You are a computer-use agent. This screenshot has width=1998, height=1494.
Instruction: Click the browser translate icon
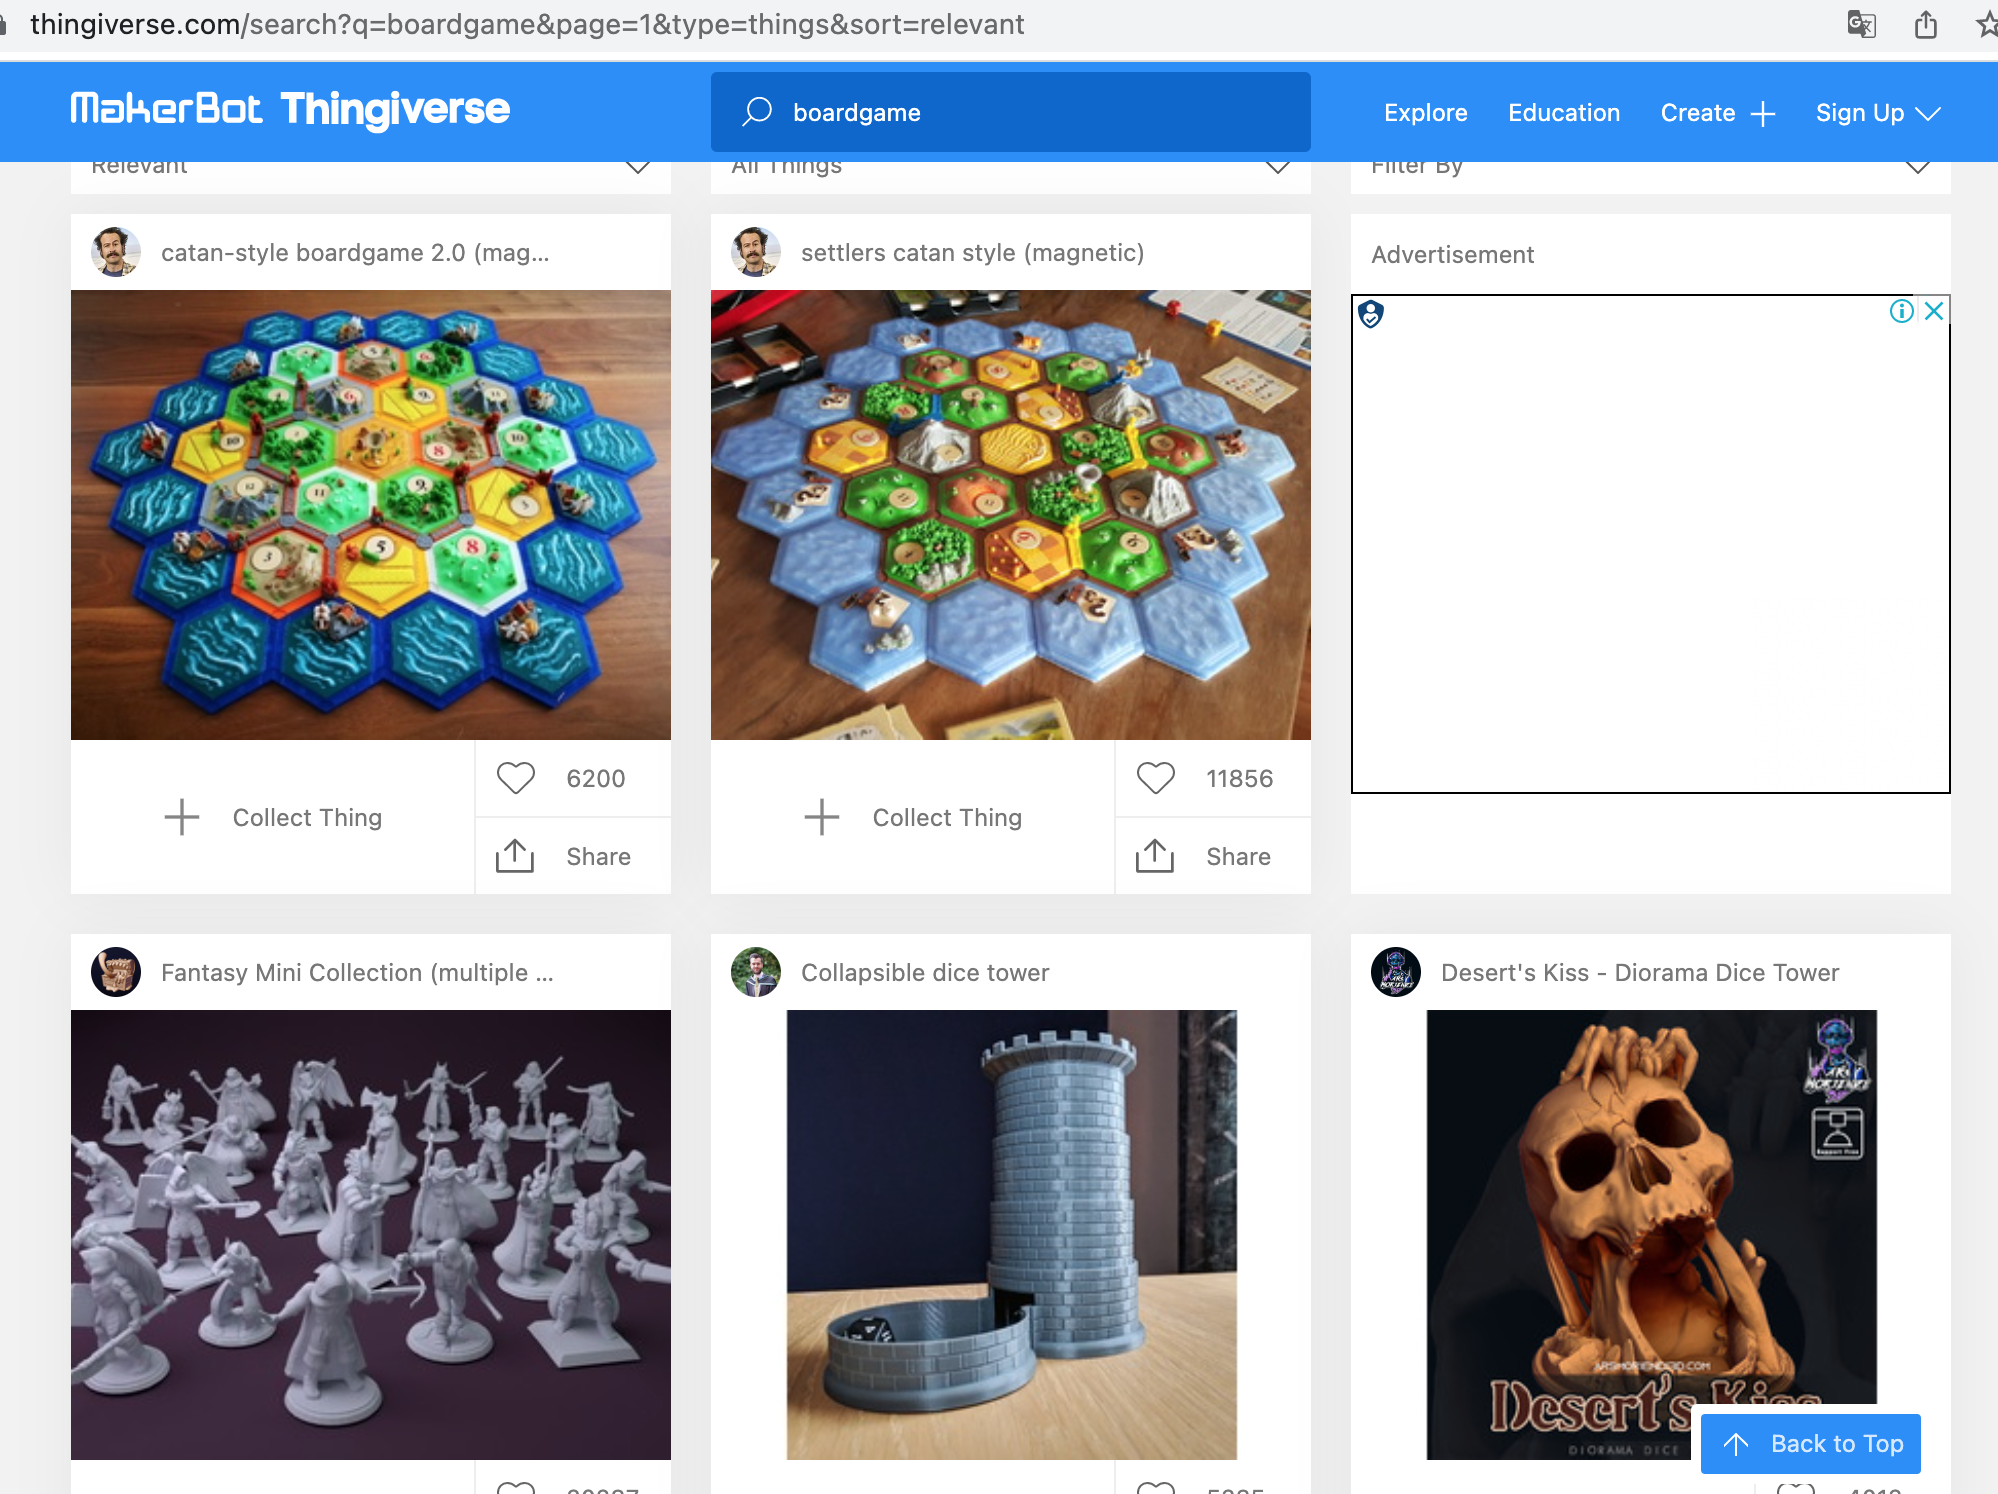click(1861, 24)
